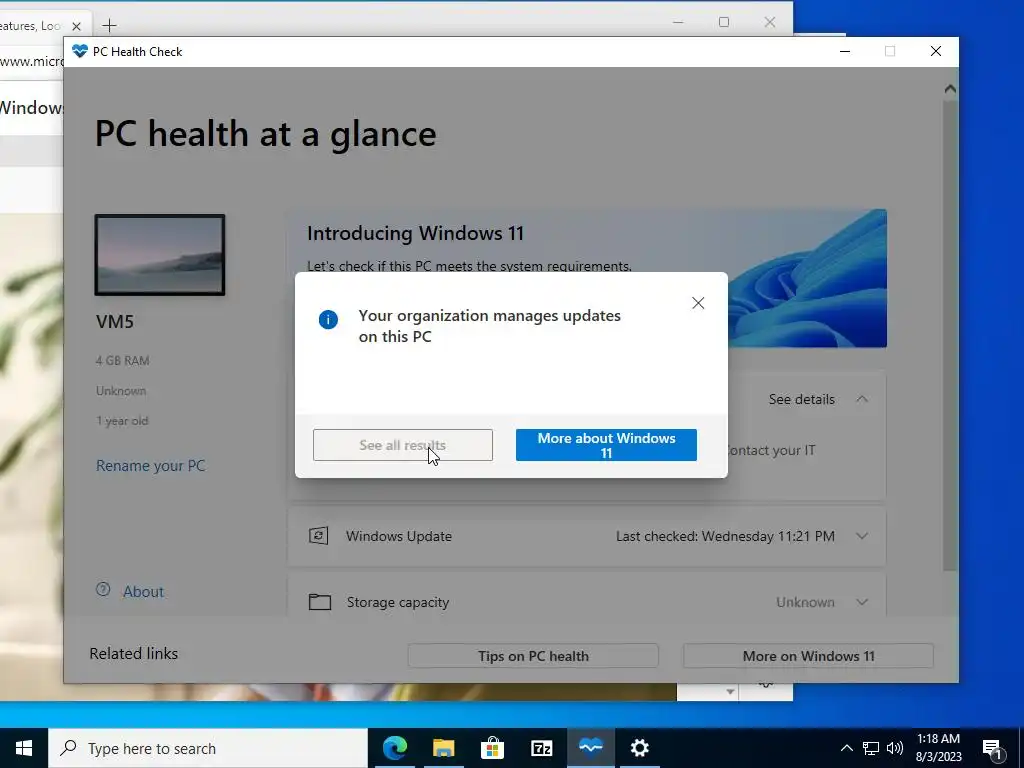This screenshot has height=768, width=1024.
Task: Collapse the See details chevron
Action: (x=862, y=399)
